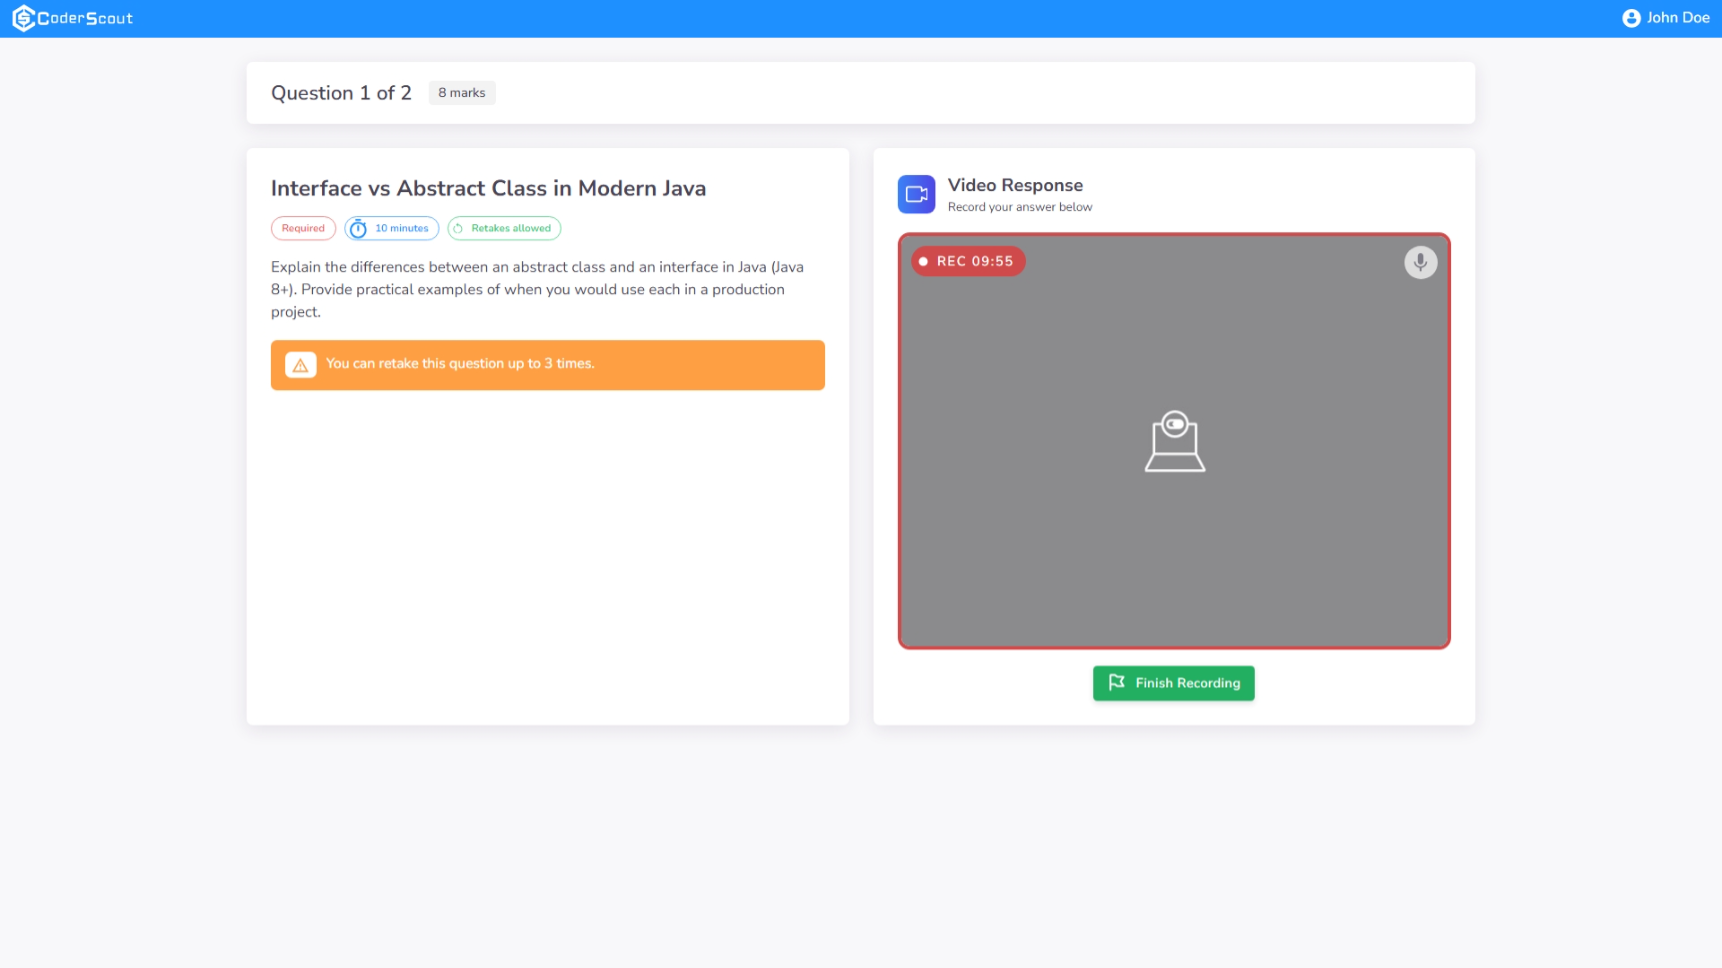Viewport: 1722px width, 968px height.
Task: Click the camera placeholder icon in the recording area
Action: pyautogui.click(x=1174, y=442)
